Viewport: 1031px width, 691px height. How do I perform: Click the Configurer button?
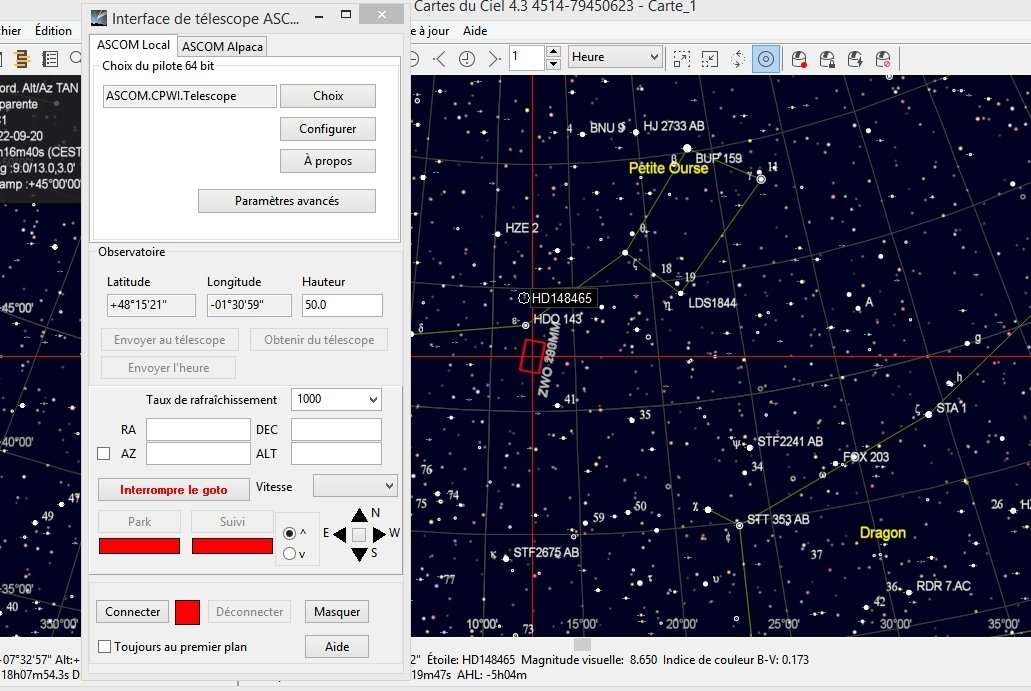pos(328,129)
